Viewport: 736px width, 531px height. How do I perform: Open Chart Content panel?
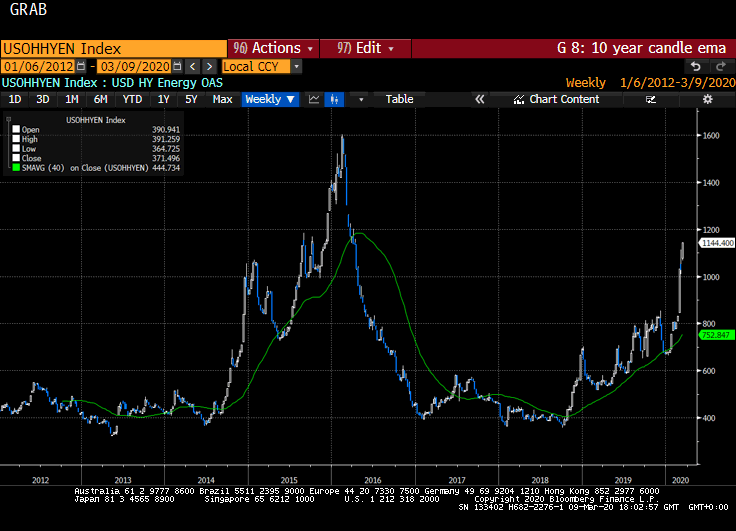click(x=557, y=100)
